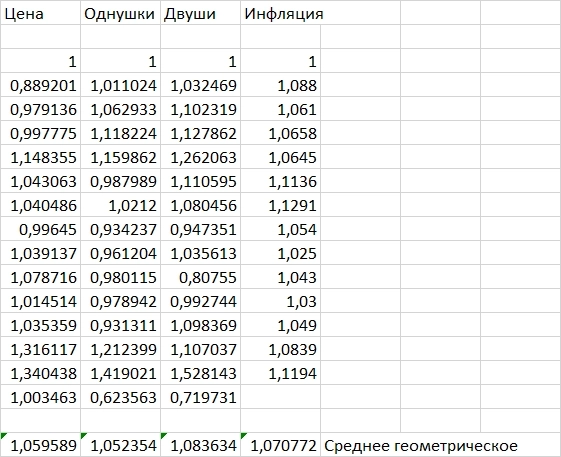The image size is (561, 457).
Task: Click value 1,049
Action: click(x=297, y=325)
